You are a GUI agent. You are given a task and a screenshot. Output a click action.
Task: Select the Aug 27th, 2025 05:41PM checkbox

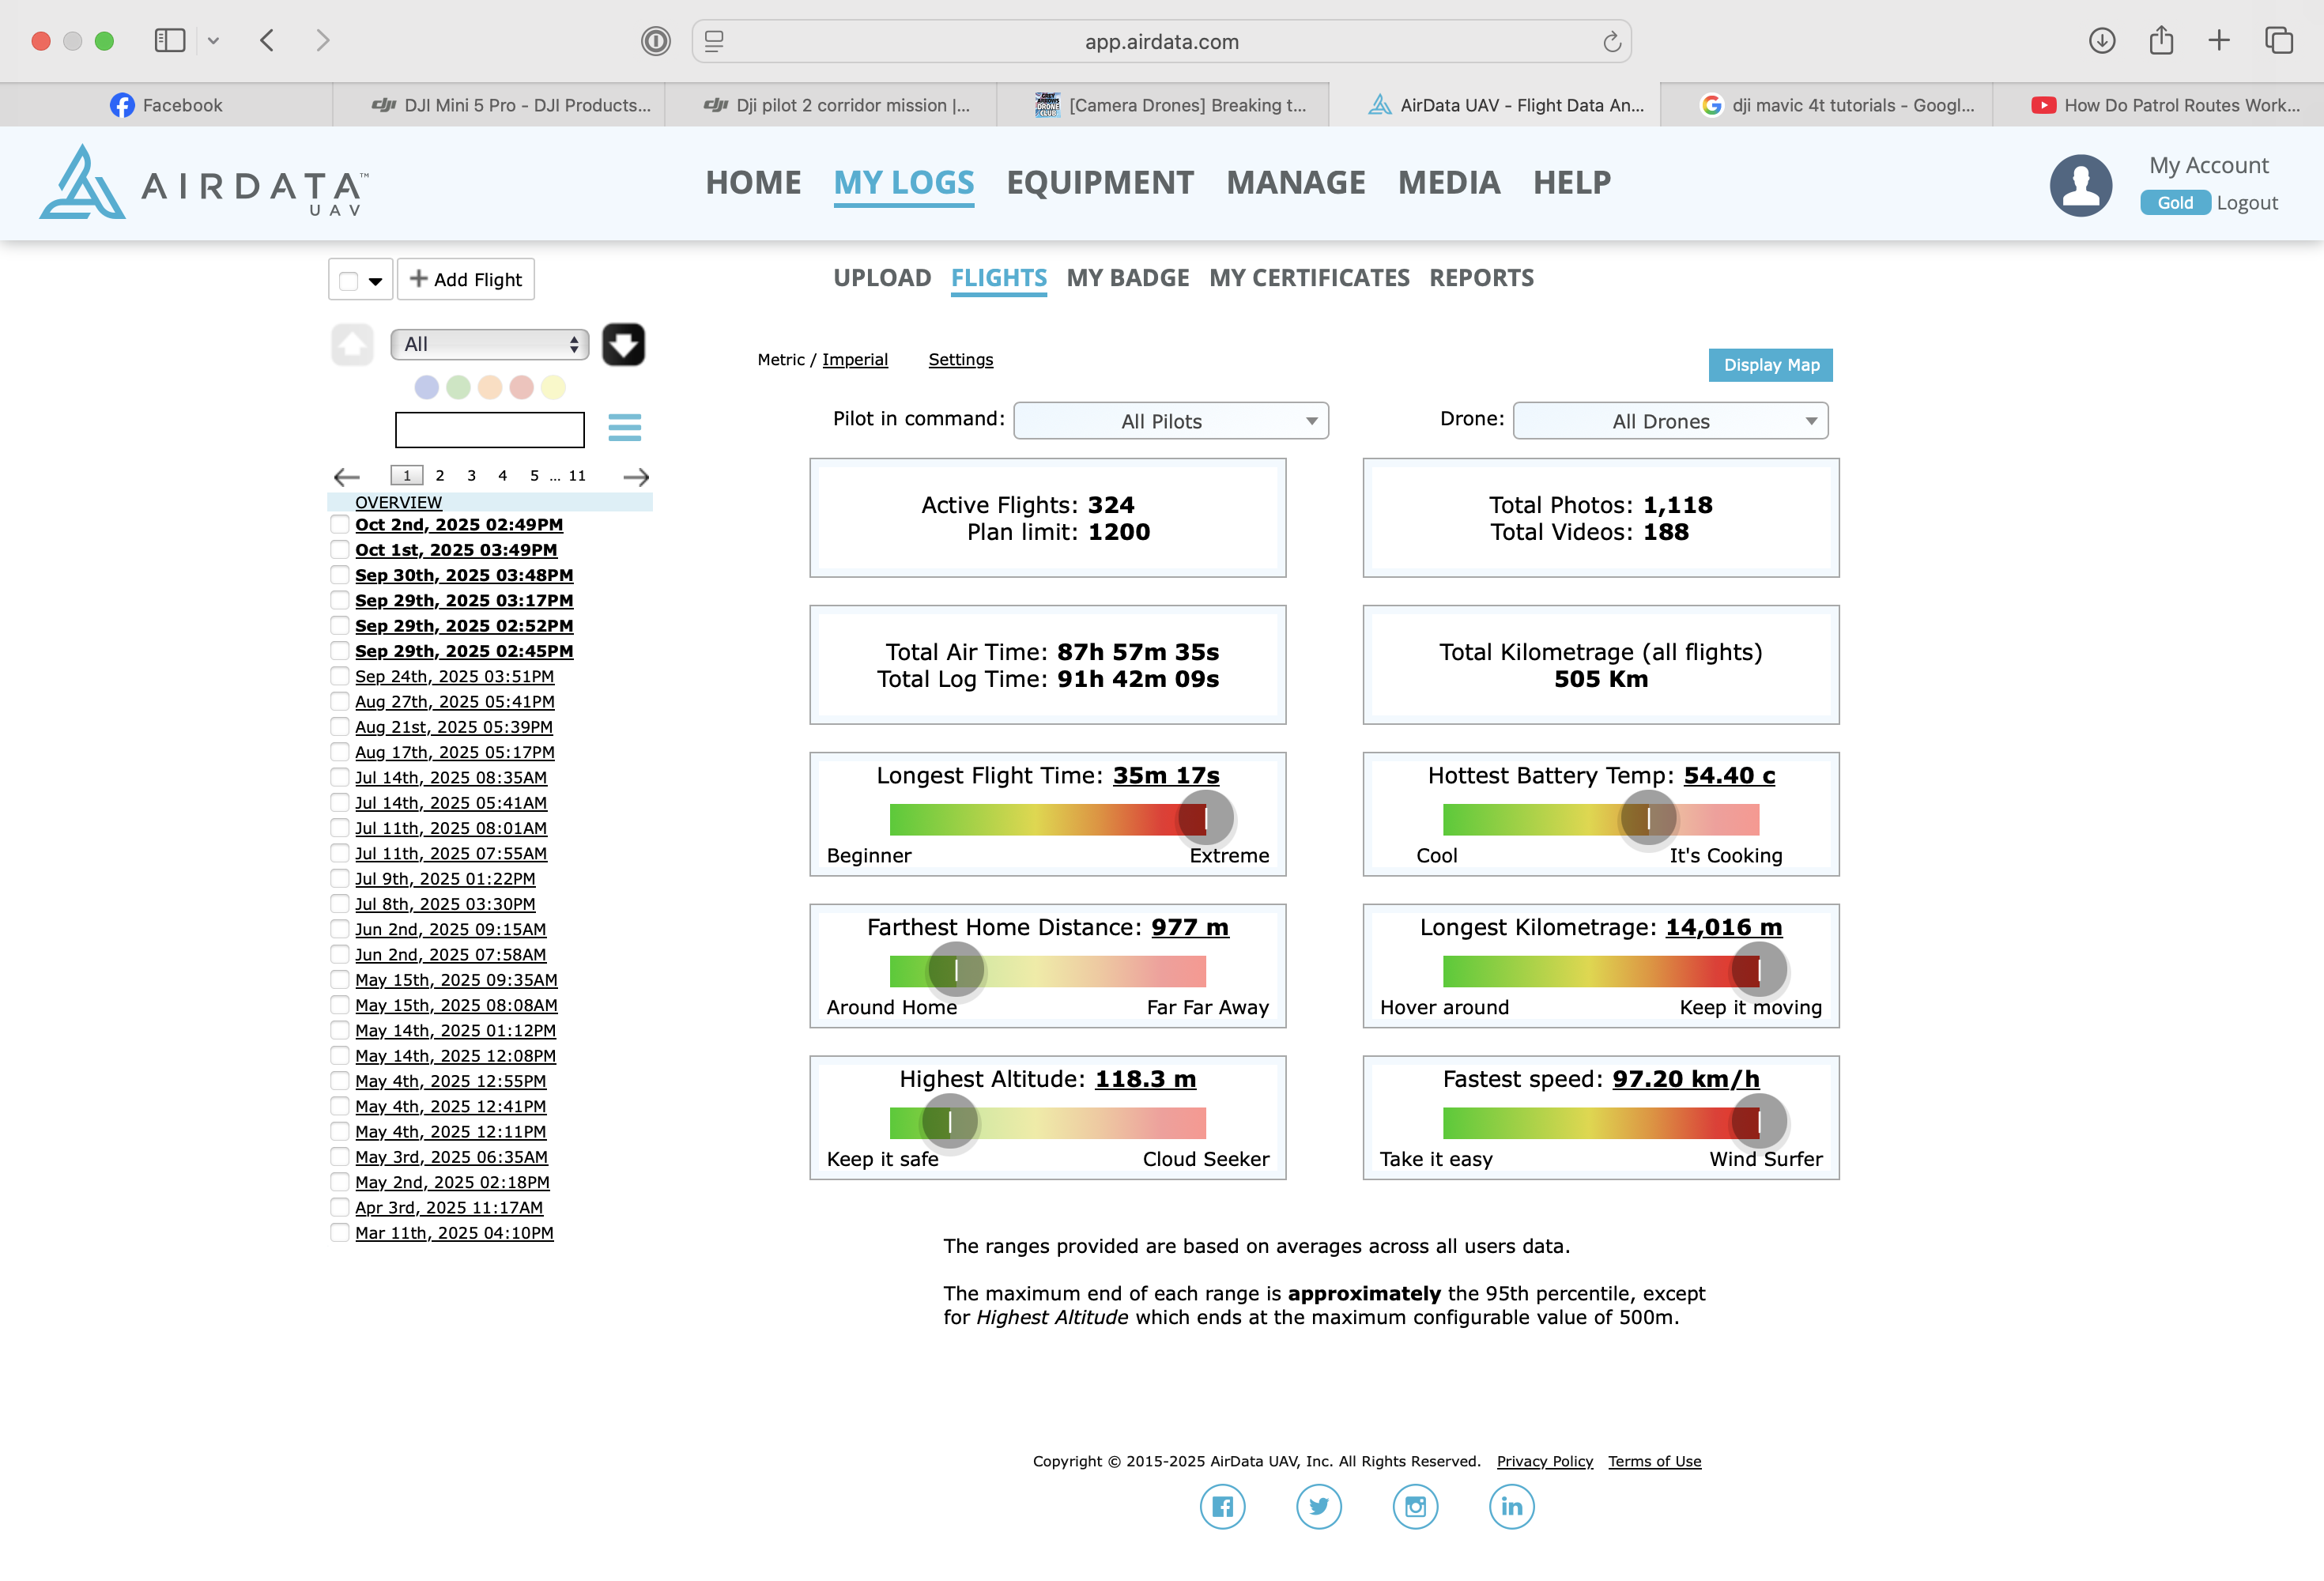click(340, 702)
